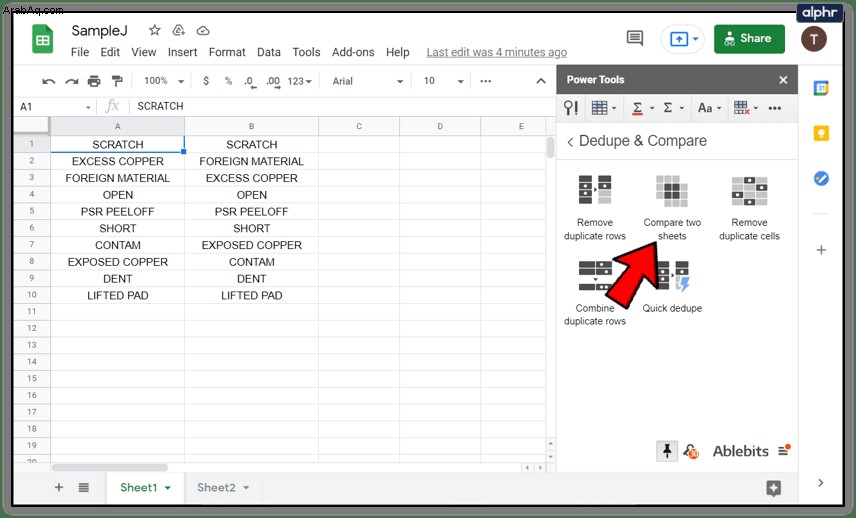856x518 pixels.
Task: Add a new sheet
Action: pyautogui.click(x=59, y=487)
